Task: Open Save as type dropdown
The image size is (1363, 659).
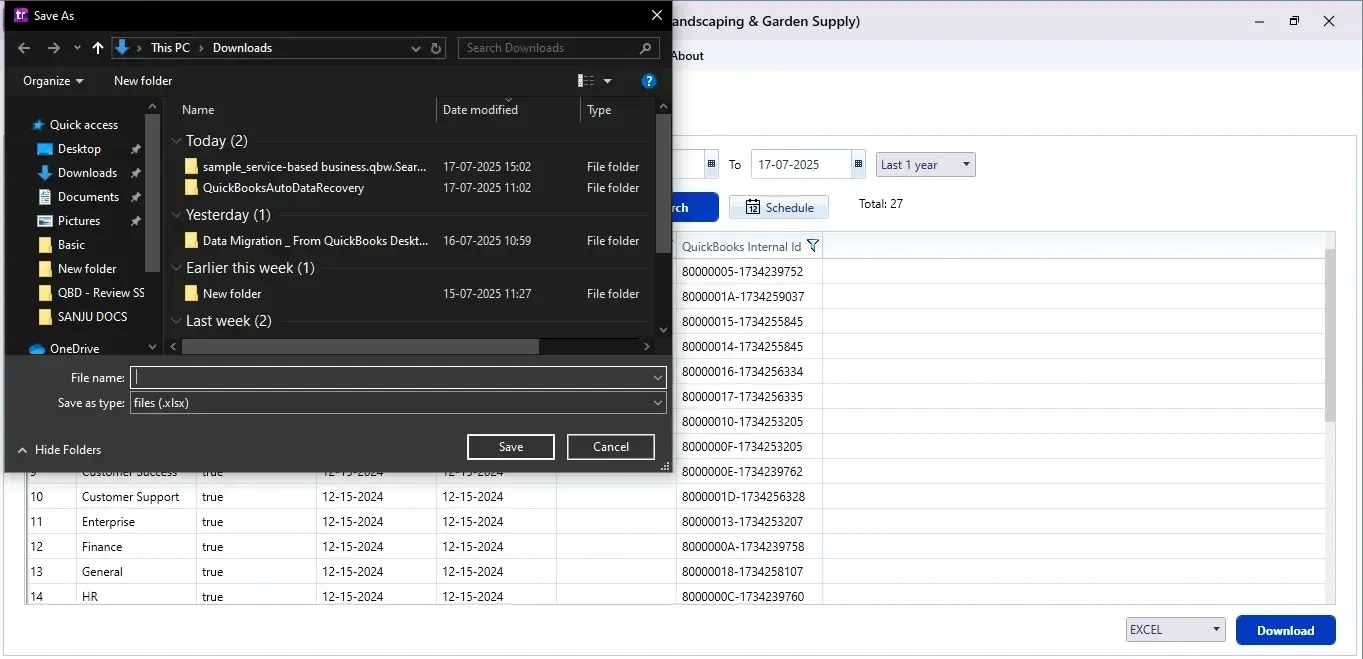Action: [398, 403]
